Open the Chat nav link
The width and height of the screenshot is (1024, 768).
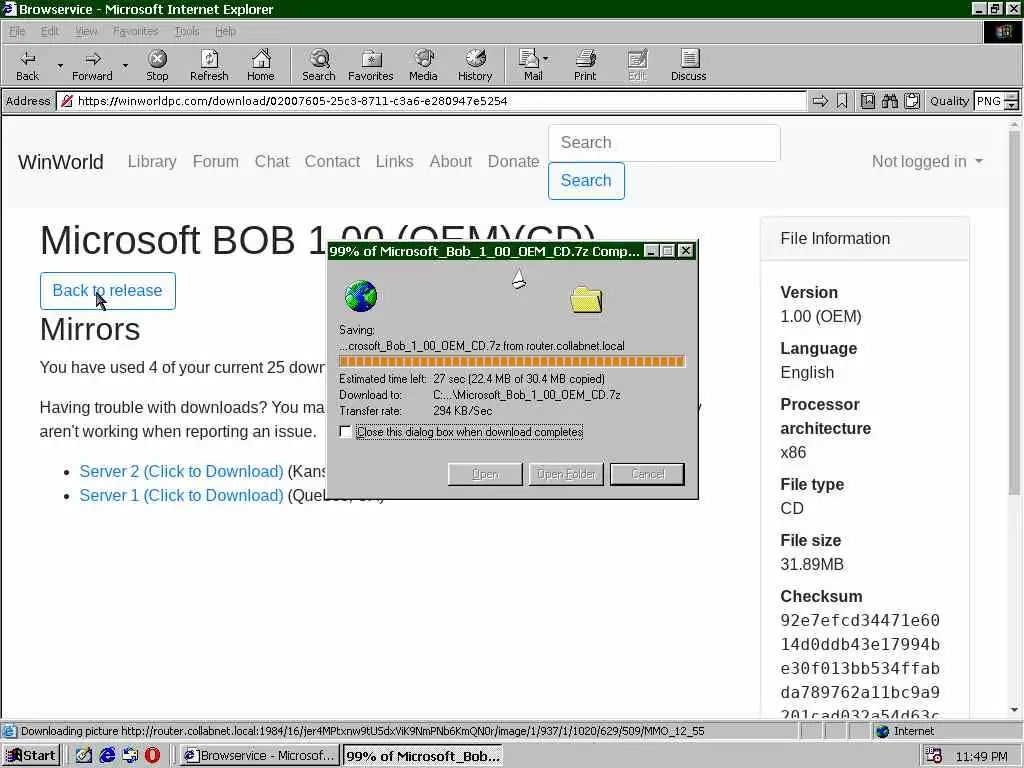coord(272,161)
